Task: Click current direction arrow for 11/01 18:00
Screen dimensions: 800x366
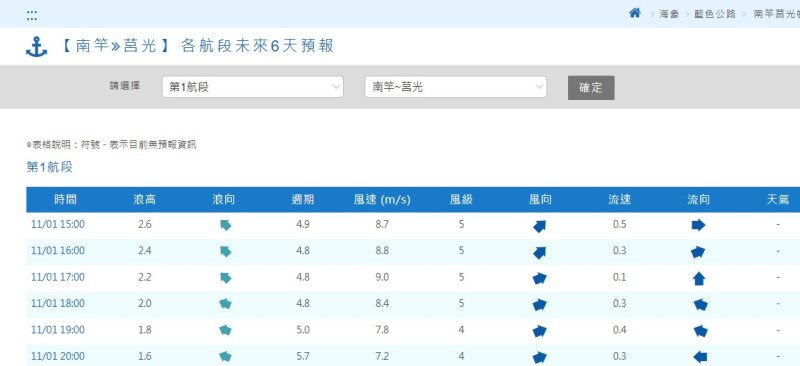Action: point(701,305)
